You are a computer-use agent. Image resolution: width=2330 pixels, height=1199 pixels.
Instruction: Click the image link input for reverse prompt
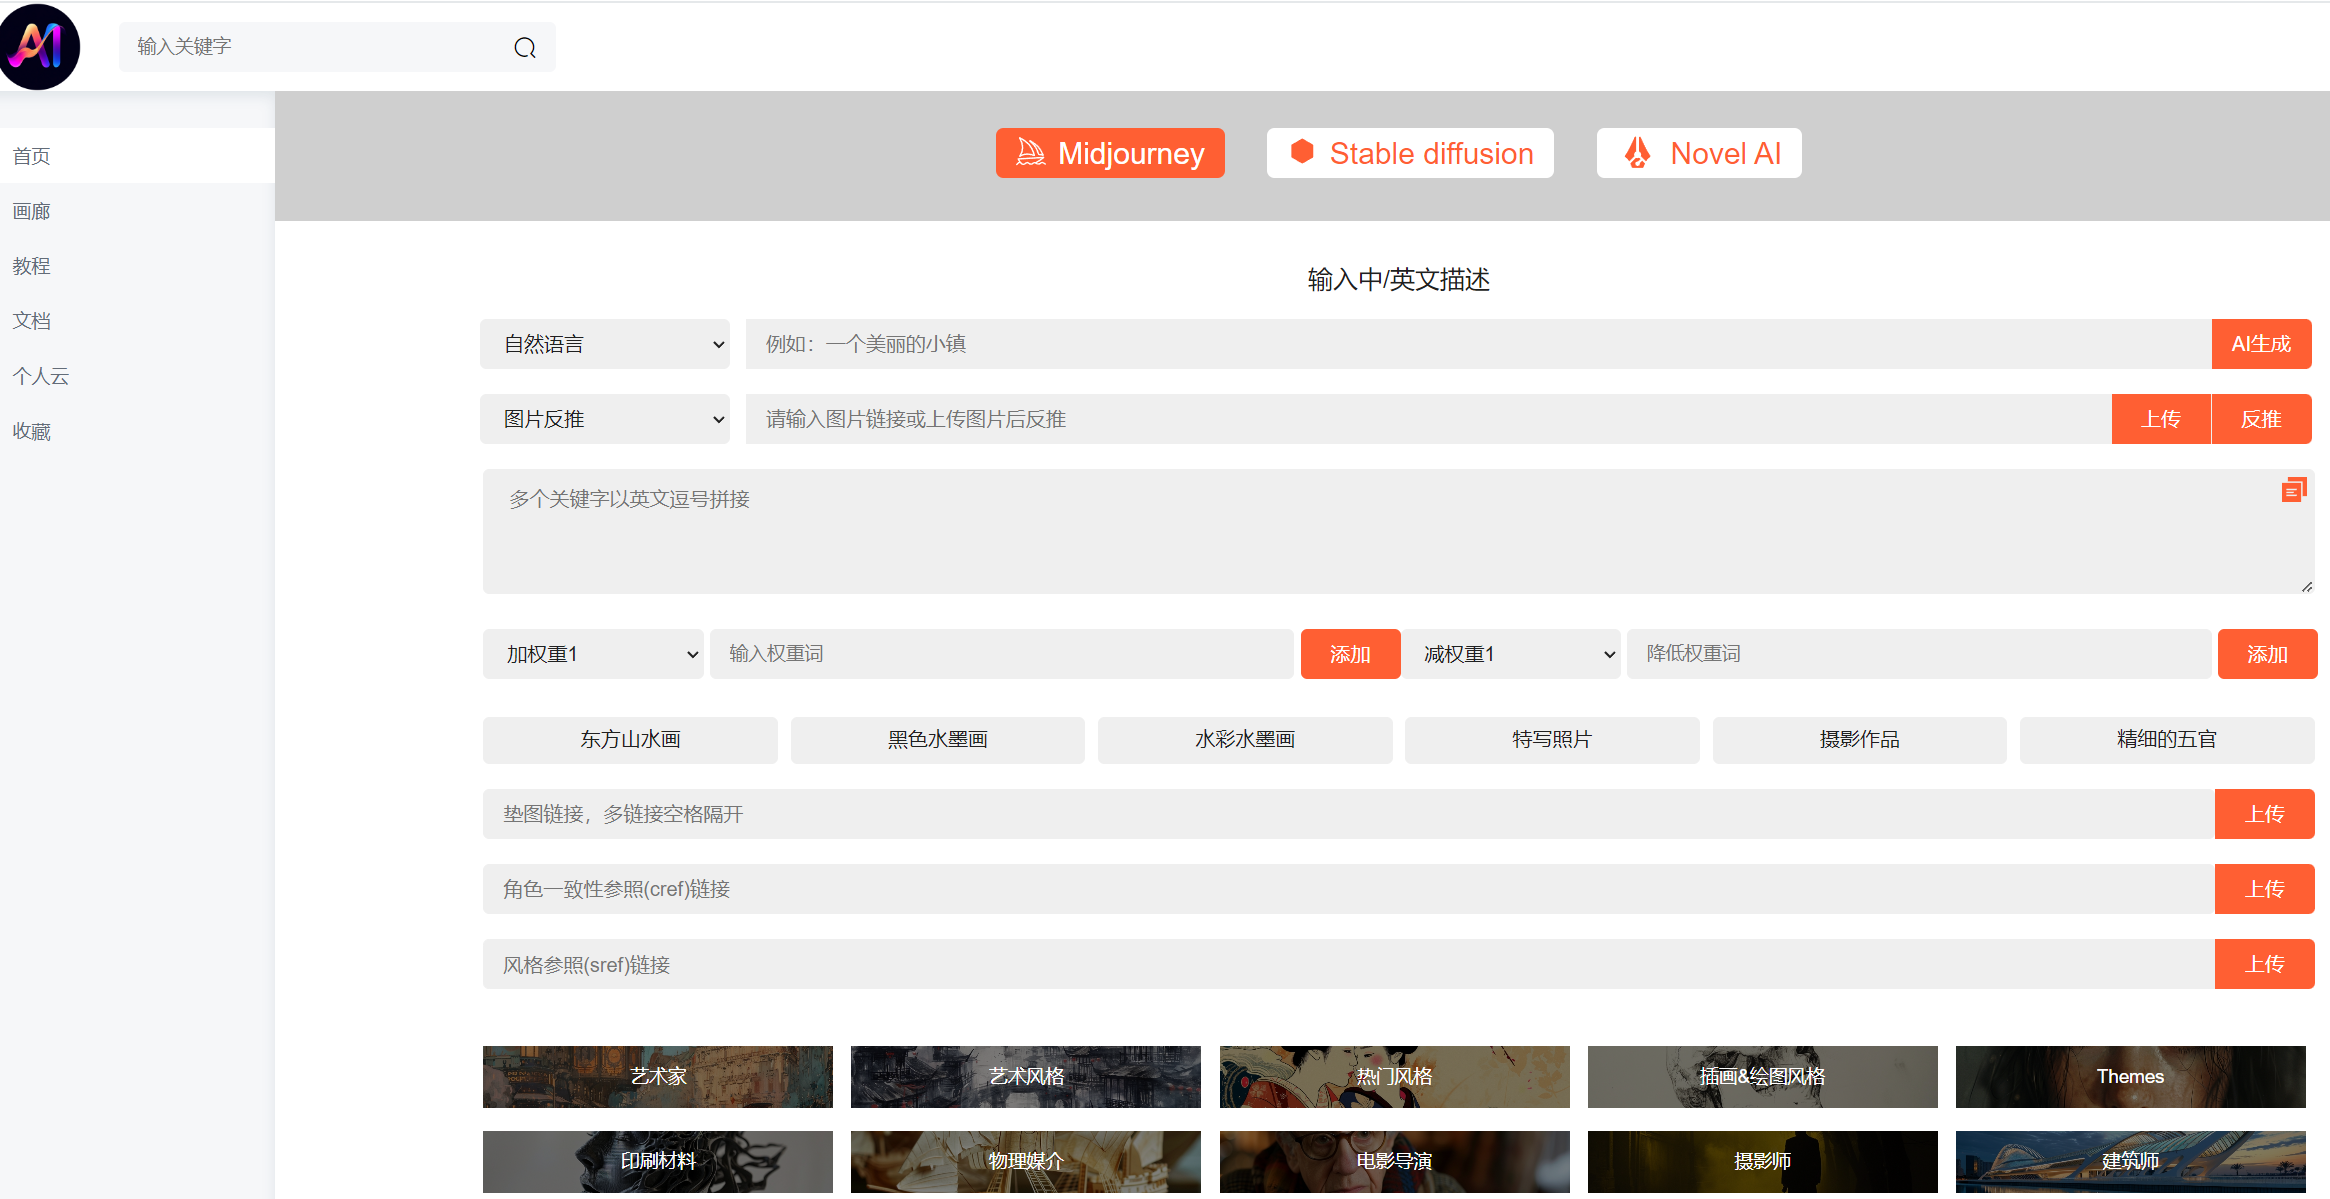tap(1428, 419)
